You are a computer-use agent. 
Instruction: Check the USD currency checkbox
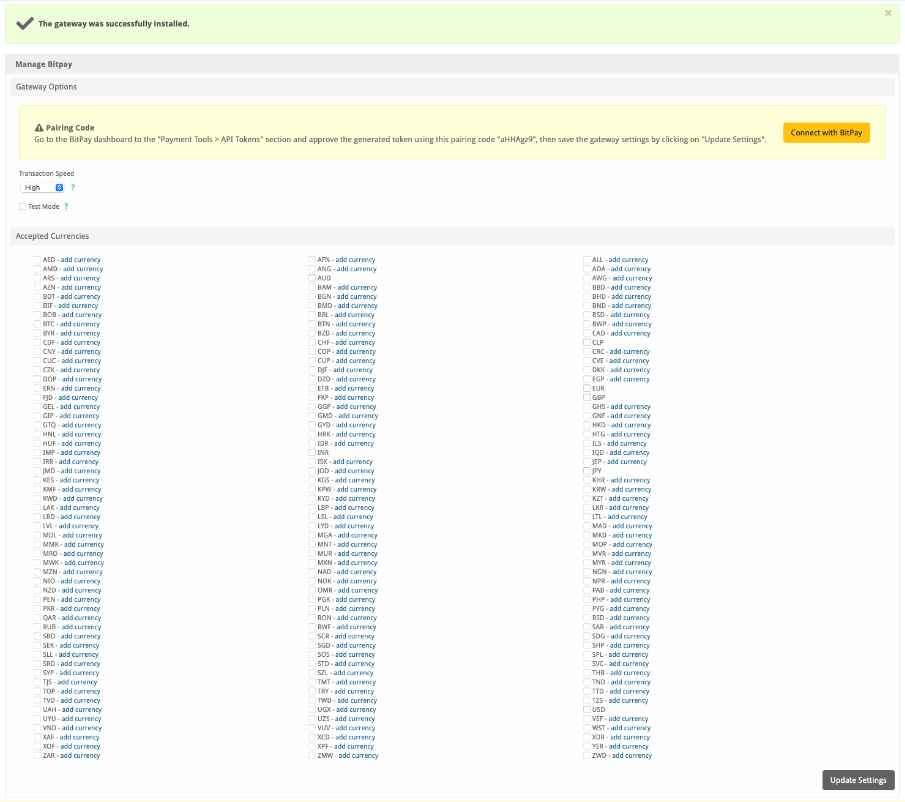(x=587, y=709)
